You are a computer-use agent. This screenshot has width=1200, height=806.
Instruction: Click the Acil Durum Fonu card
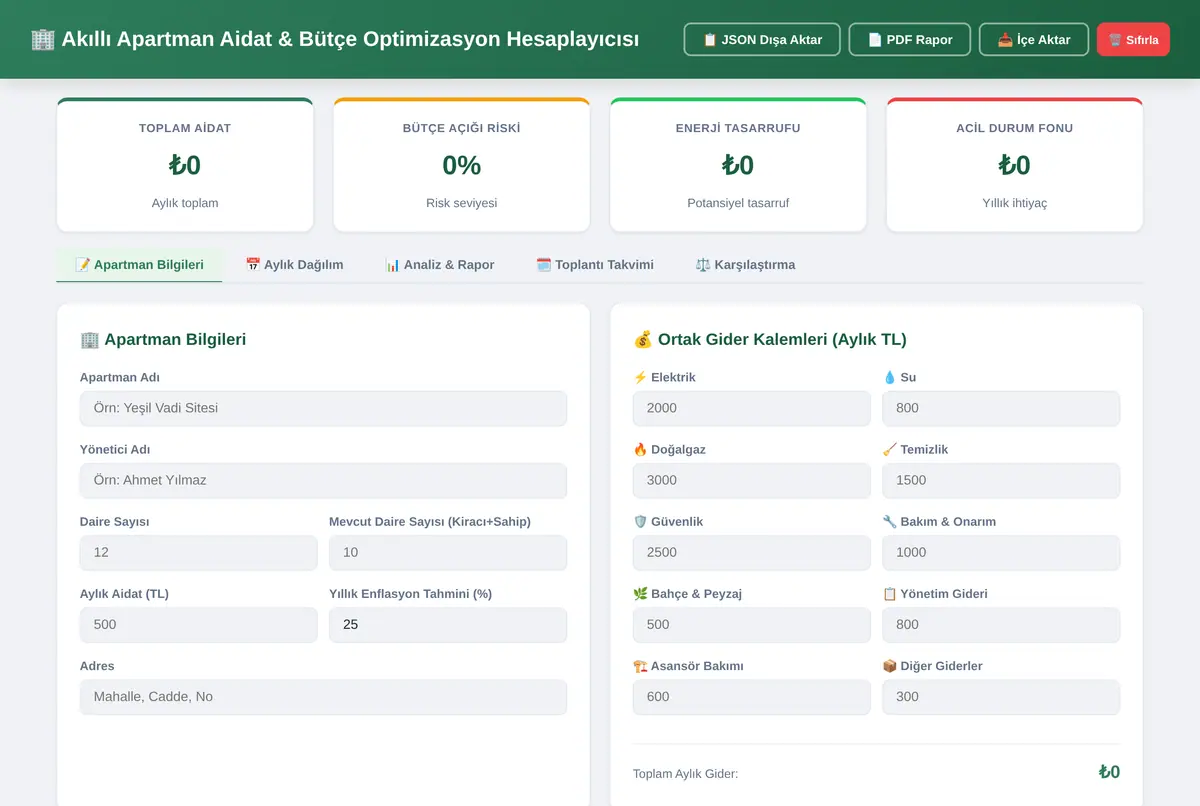[1014, 165]
